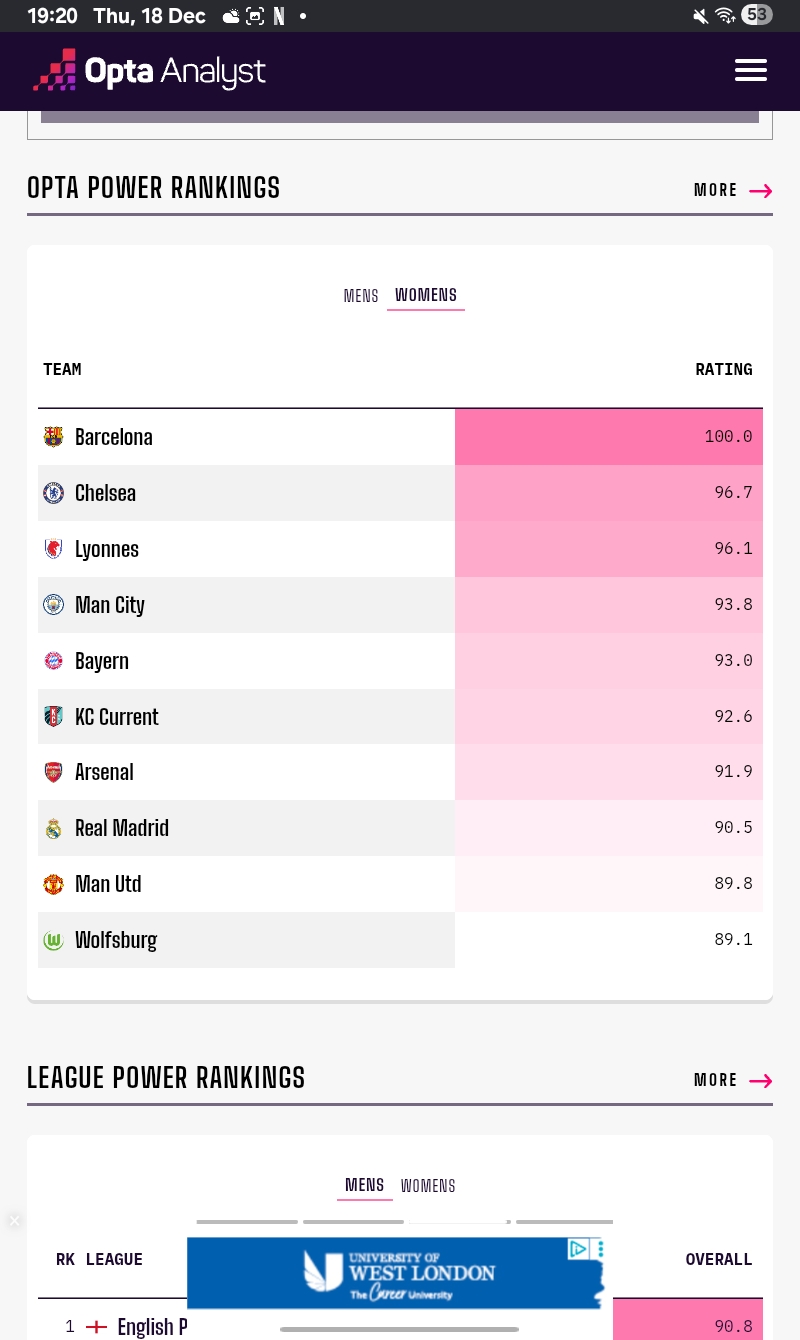
Task: Click the Lyonnes 96.1 rating cell
Action: coord(608,549)
